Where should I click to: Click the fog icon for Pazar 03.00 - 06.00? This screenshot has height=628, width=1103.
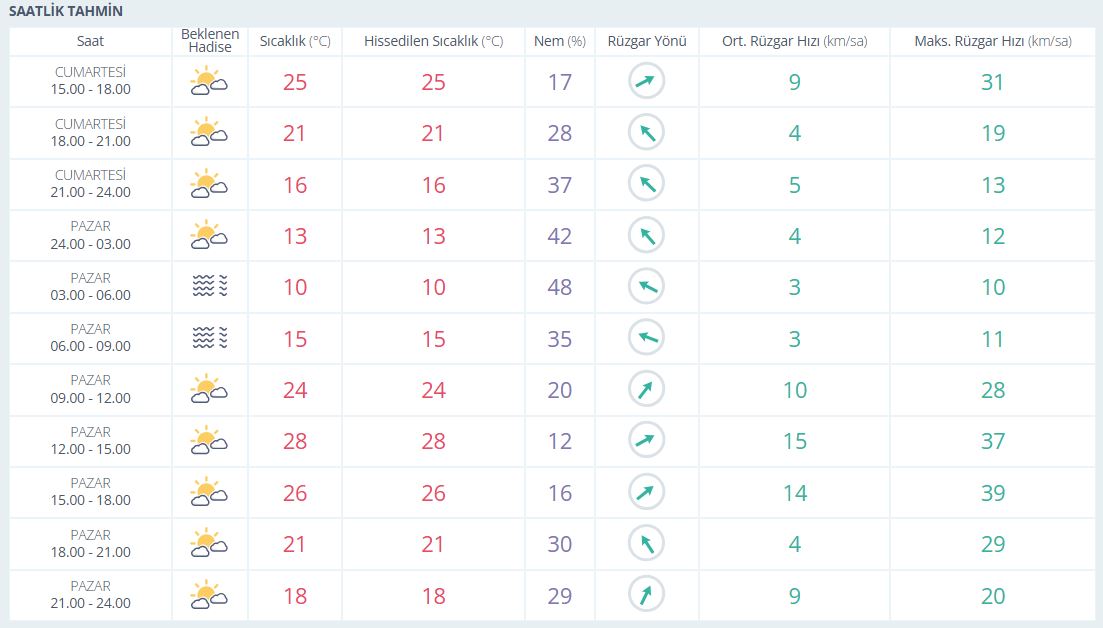(209, 287)
